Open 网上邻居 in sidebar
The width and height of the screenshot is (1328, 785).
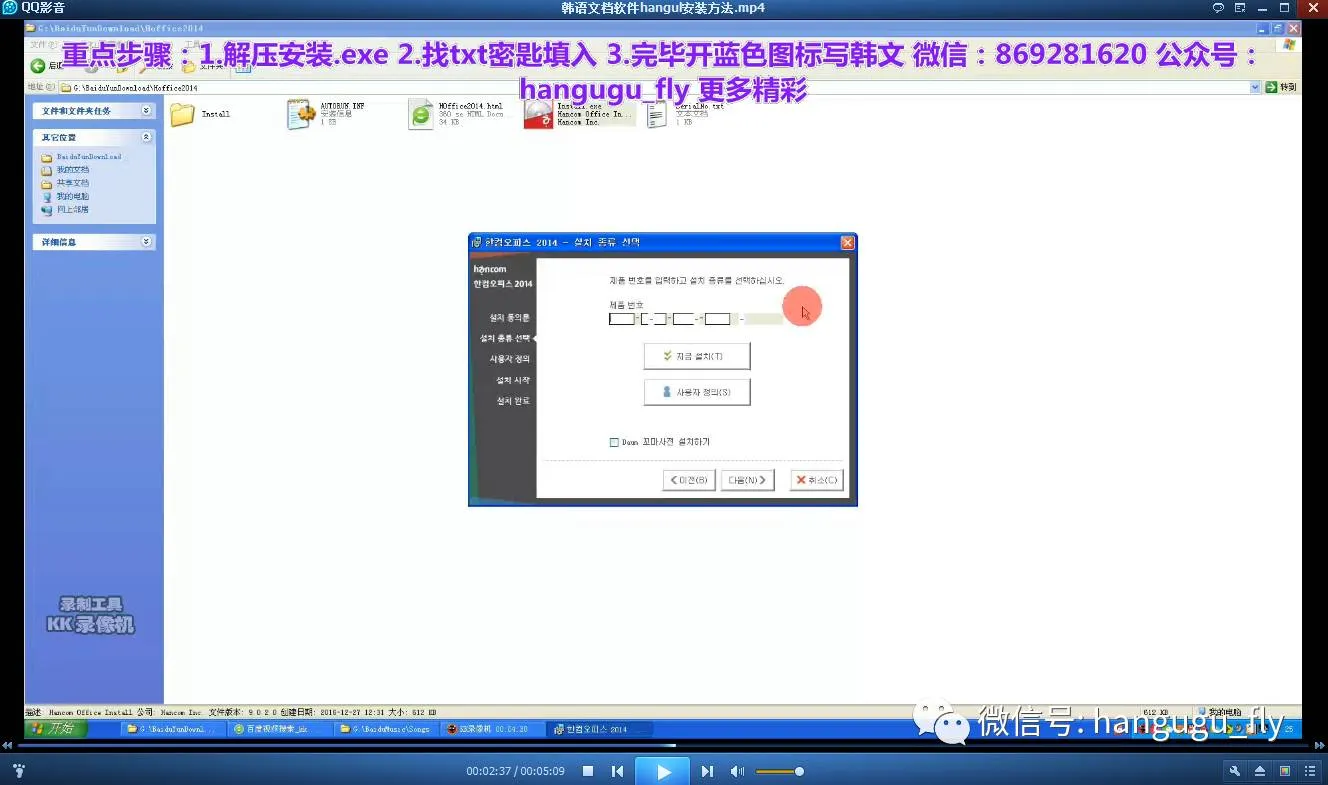pos(72,210)
